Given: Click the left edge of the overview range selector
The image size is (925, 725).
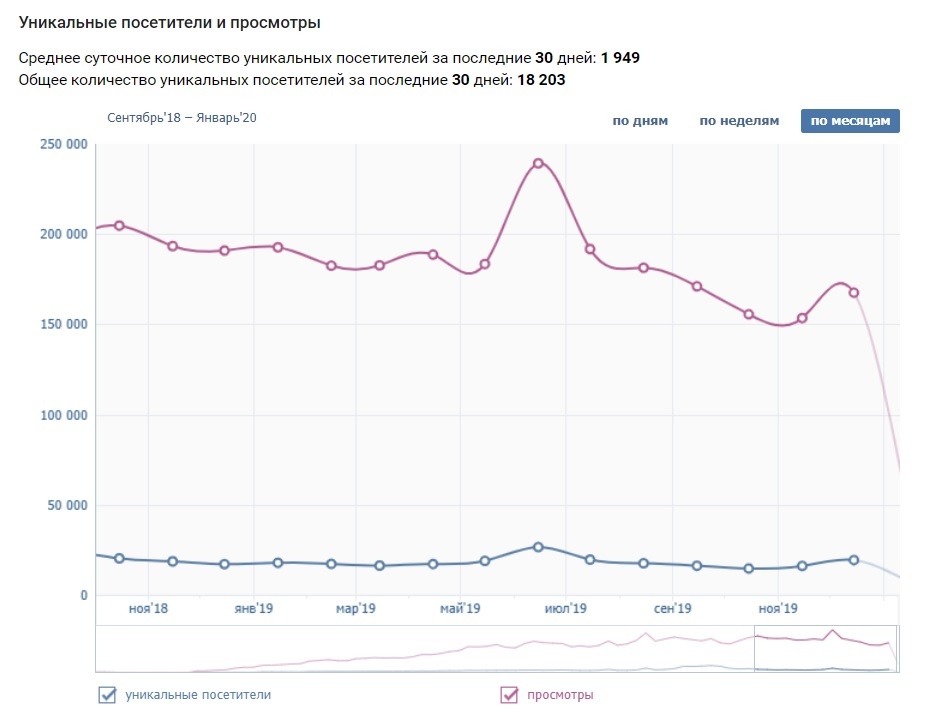Looking at the screenshot, I should [x=754, y=649].
